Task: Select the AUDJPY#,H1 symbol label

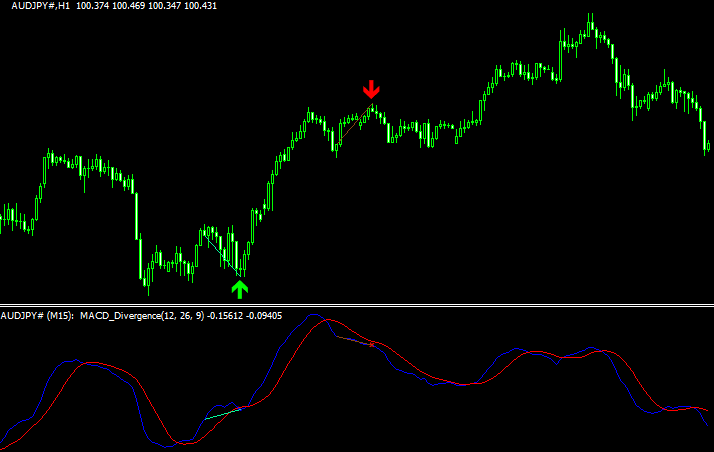Action: 36,6
